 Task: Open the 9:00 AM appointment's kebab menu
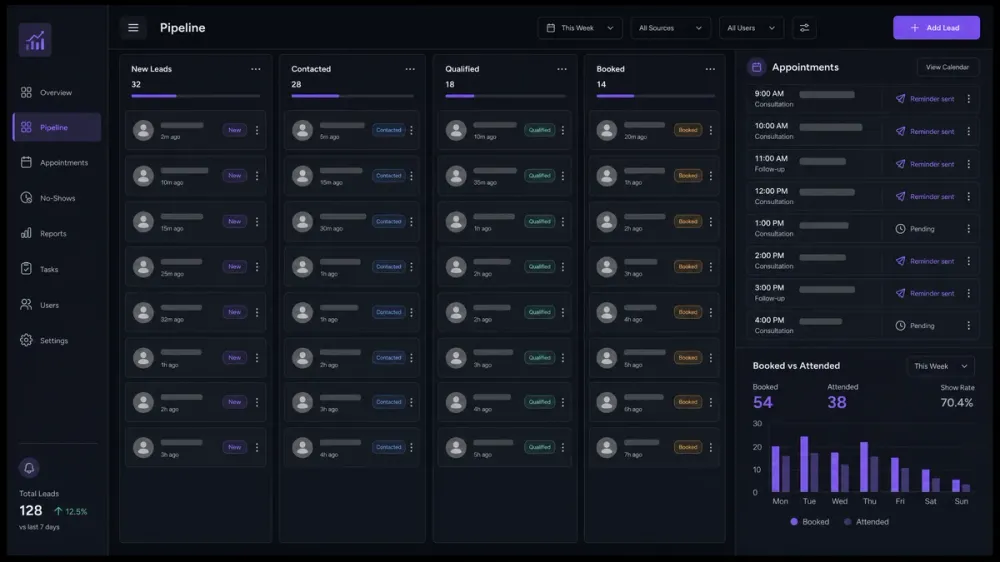tap(969, 99)
